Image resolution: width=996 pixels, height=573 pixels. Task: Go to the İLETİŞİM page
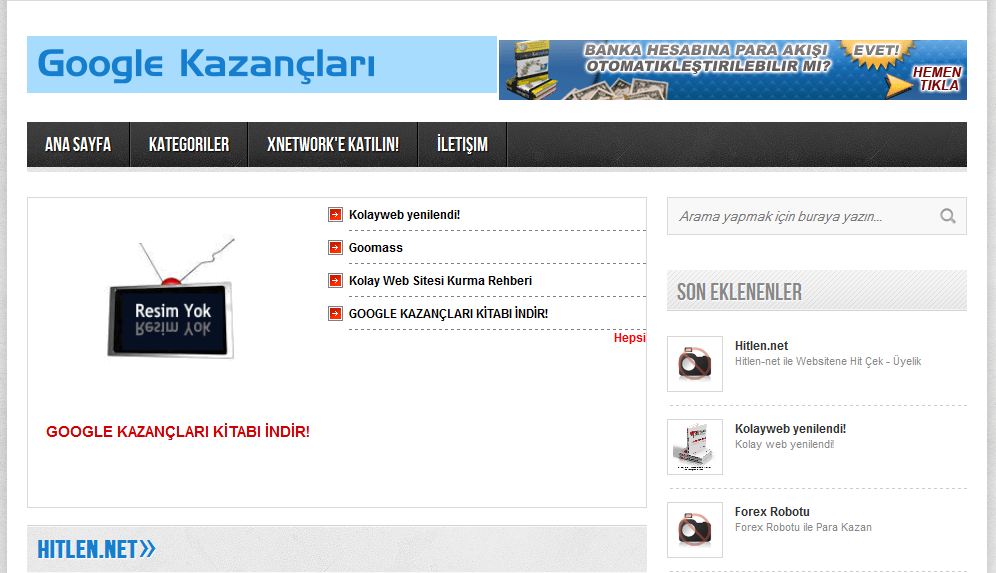462,144
